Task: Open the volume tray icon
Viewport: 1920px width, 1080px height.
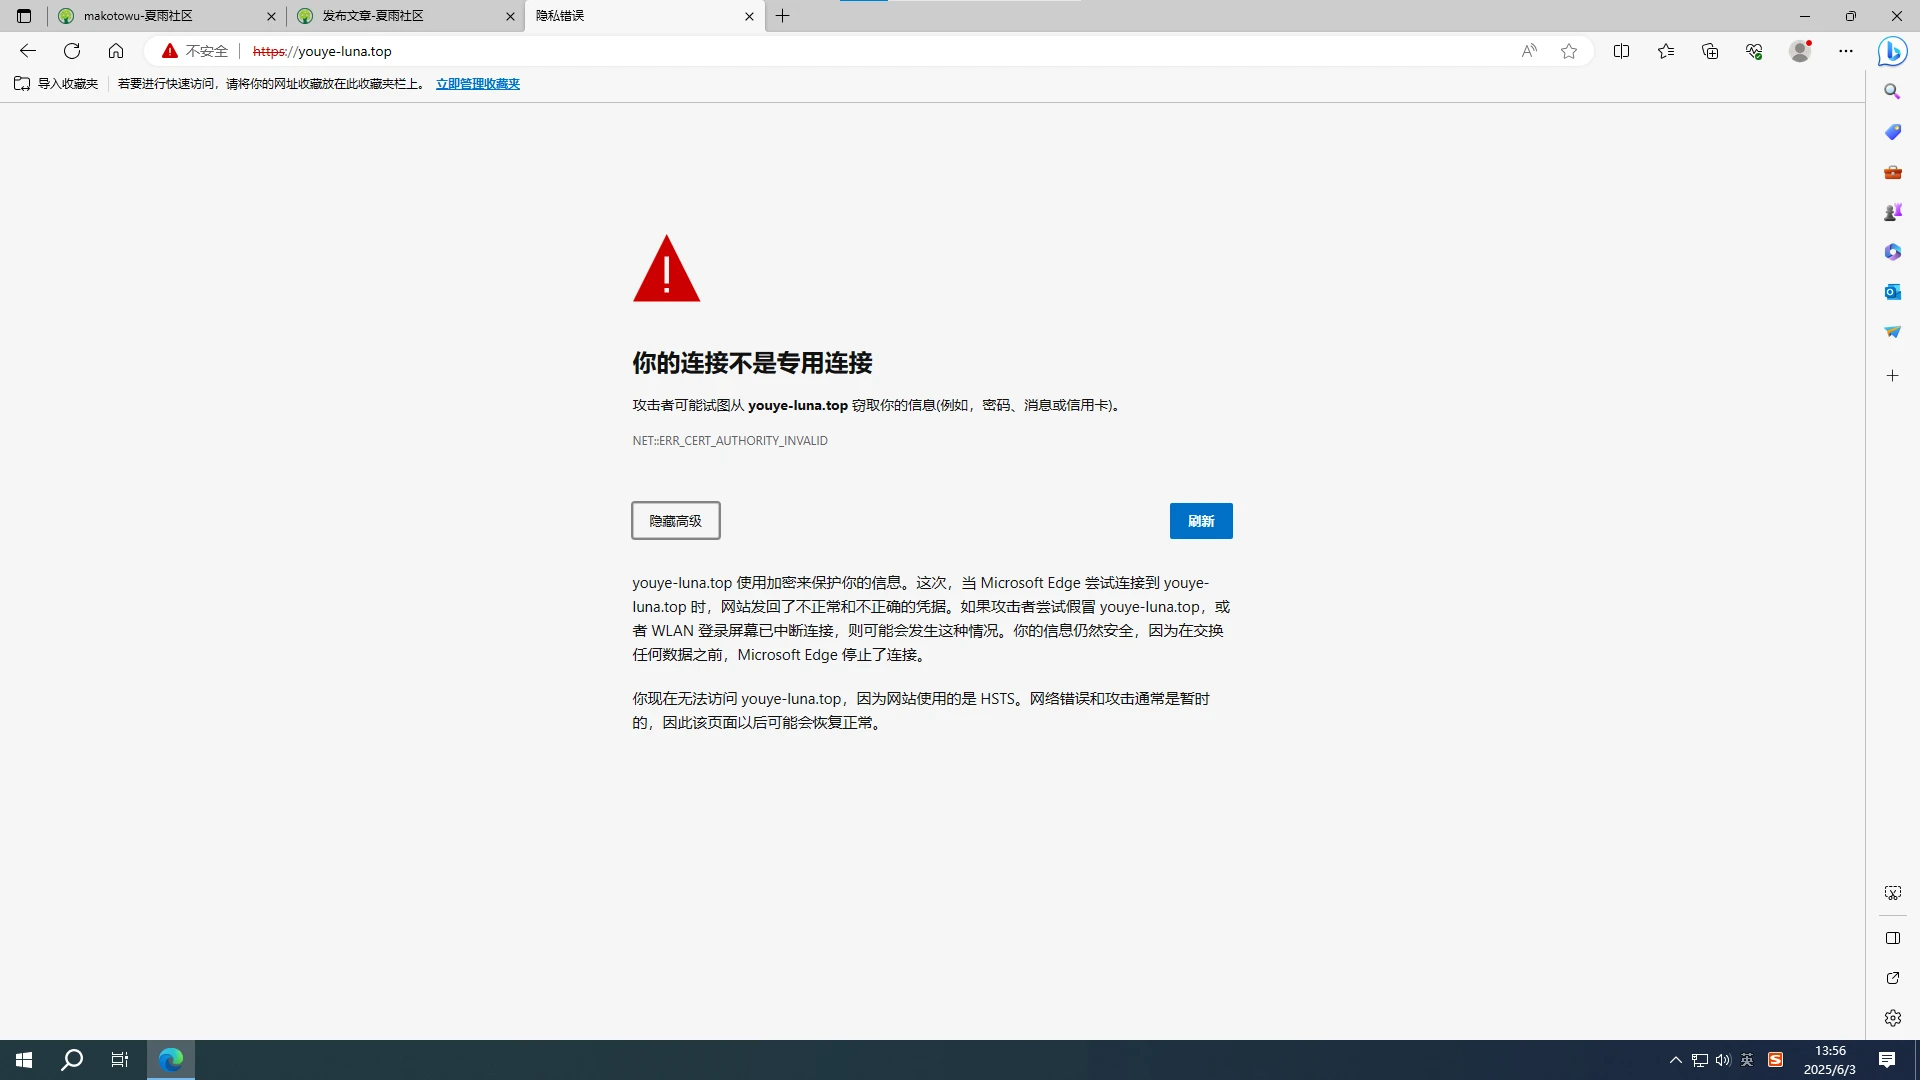Action: coord(1723,1060)
